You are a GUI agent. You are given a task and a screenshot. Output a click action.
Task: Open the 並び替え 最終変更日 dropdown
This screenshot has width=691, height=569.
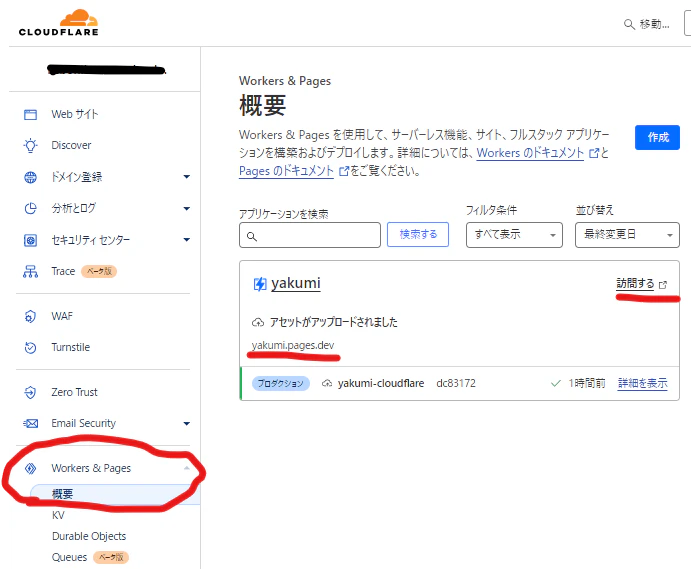pyautogui.click(x=627, y=235)
